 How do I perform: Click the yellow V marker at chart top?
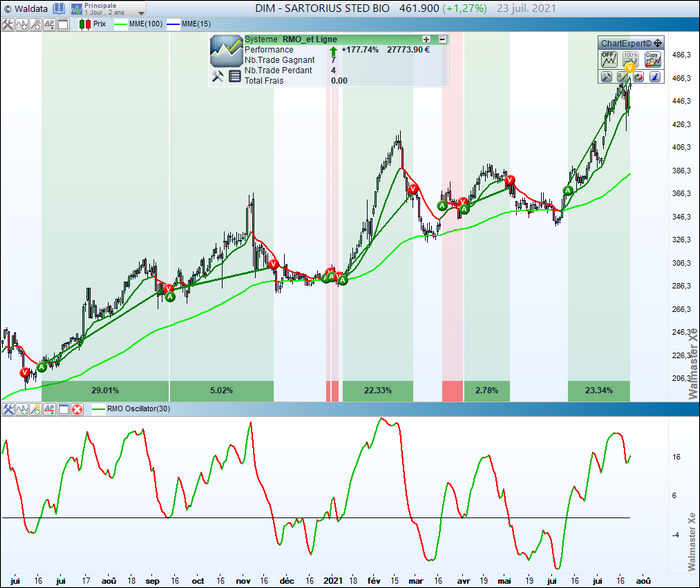click(x=630, y=68)
